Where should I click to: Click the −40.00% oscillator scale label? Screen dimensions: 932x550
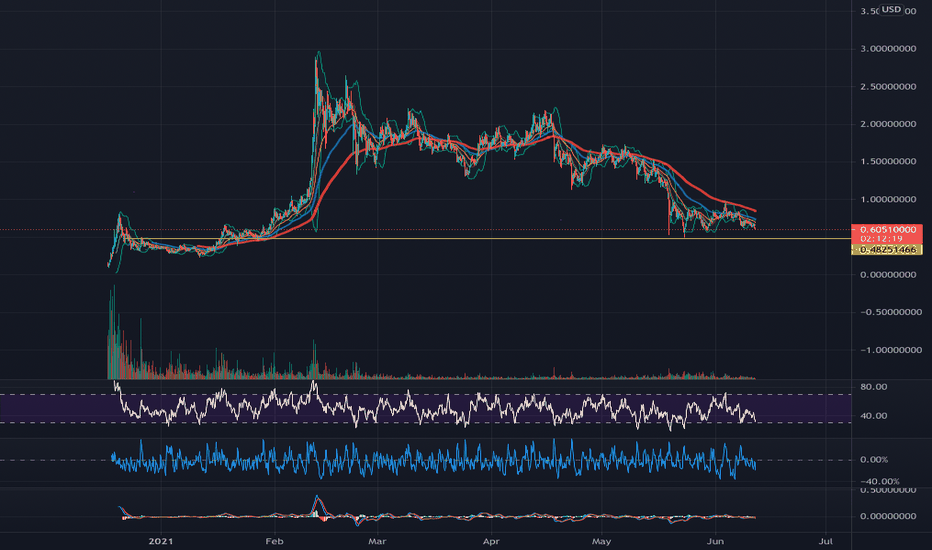879,482
